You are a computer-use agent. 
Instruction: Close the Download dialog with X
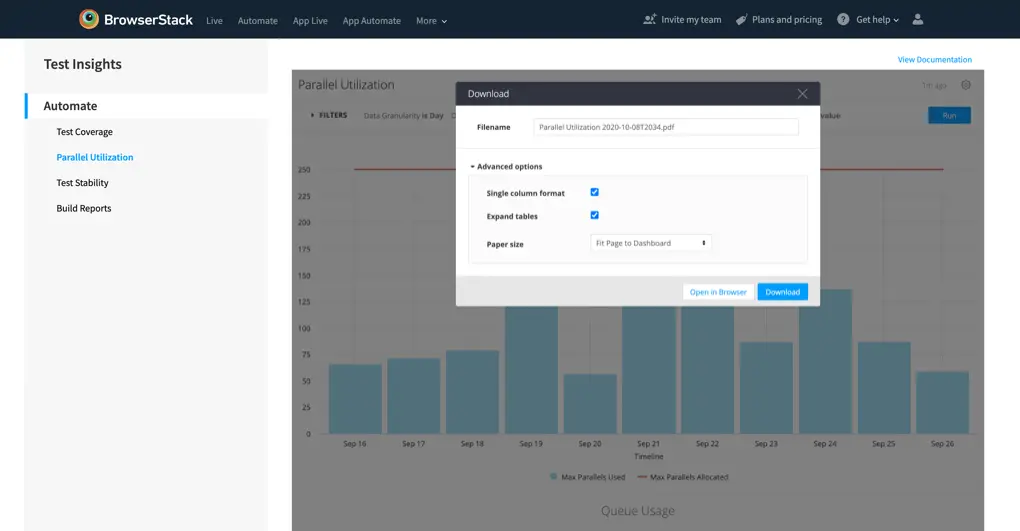[x=802, y=94]
